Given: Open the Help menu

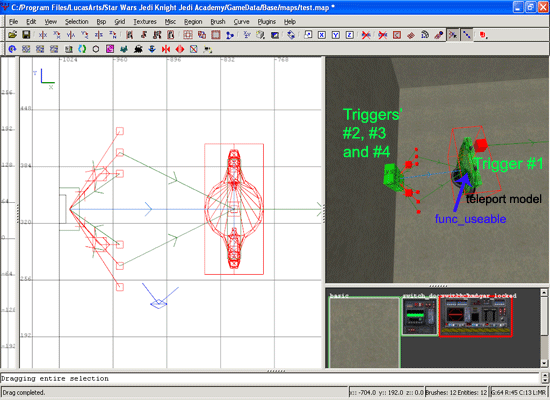Looking at the screenshot, I should 290,21.
